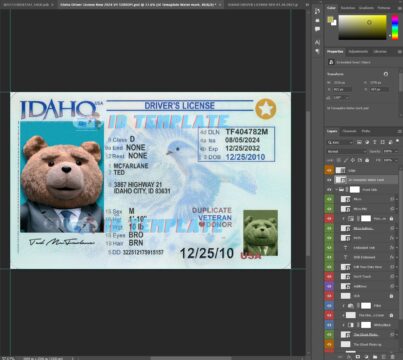Toggle visibility of the USA layer

coord(329,296)
